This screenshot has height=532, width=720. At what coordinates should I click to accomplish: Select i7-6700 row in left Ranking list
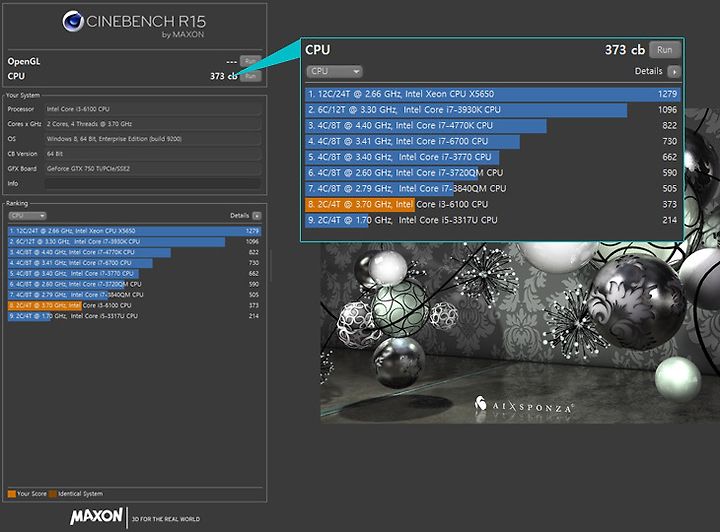click(x=135, y=263)
